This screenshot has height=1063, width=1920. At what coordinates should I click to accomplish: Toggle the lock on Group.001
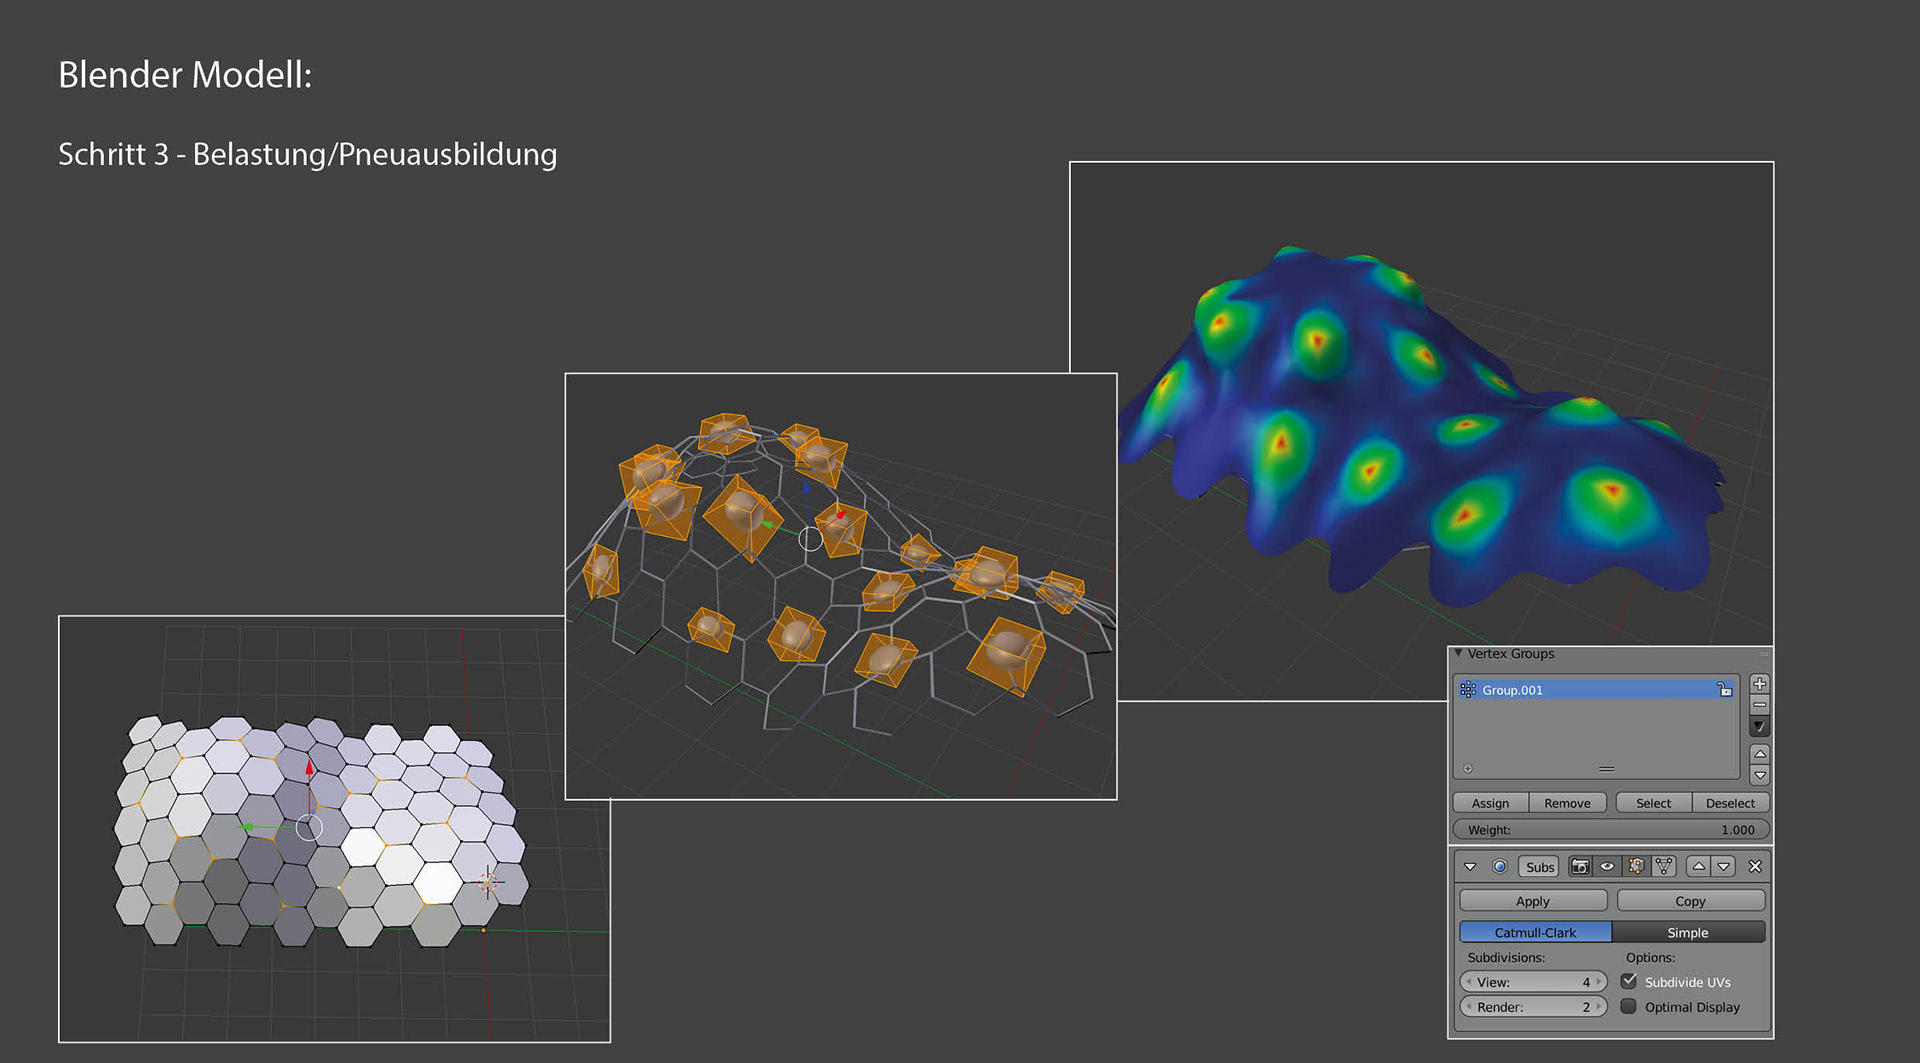pos(1724,690)
